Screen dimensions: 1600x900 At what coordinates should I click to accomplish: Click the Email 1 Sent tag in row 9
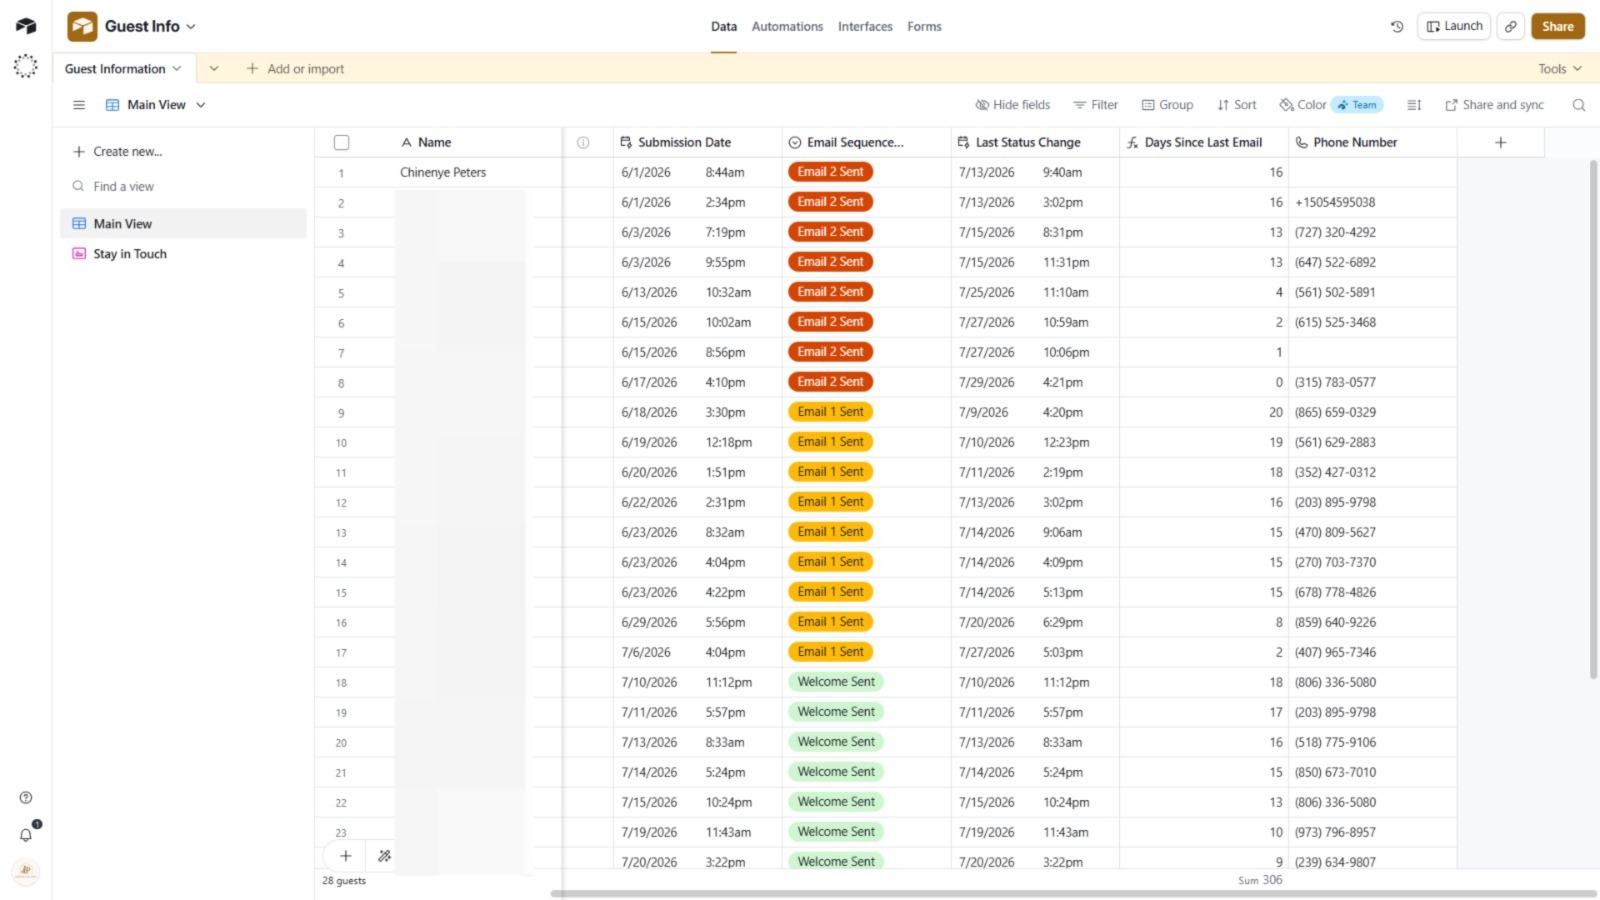[x=831, y=412]
